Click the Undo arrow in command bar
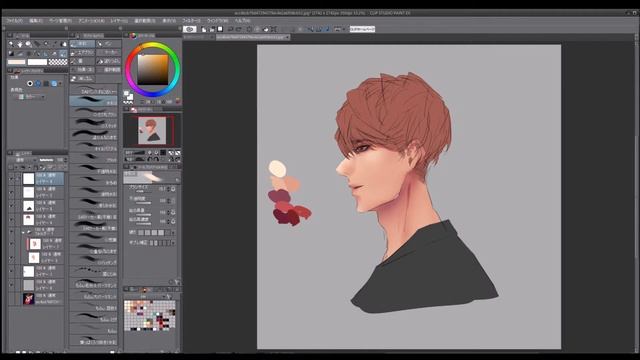This screenshot has height=360, width=640. pyautogui.click(x=231, y=29)
